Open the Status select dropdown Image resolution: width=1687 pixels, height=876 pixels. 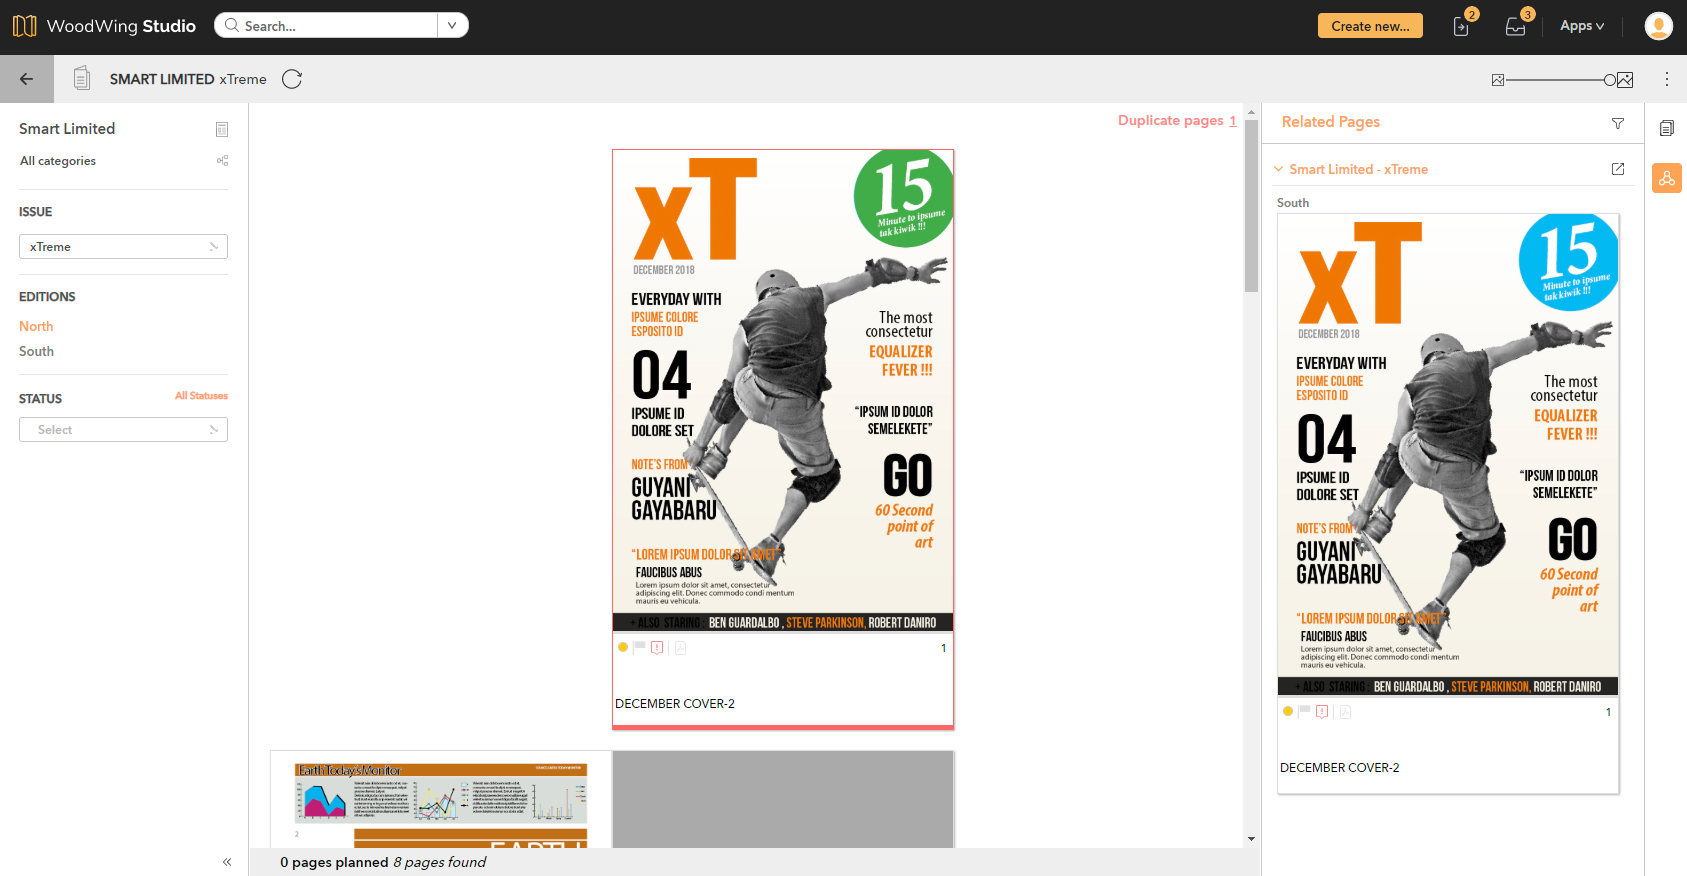point(123,430)
